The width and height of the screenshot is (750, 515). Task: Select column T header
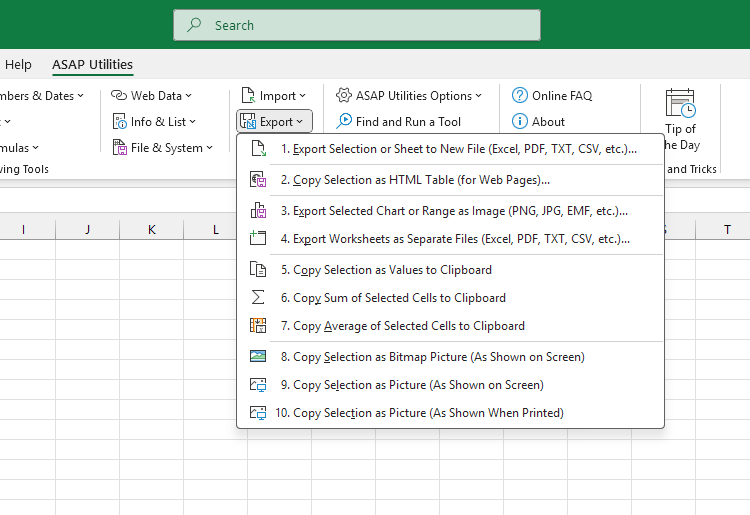pyautogui.click(x=727, y=230)
